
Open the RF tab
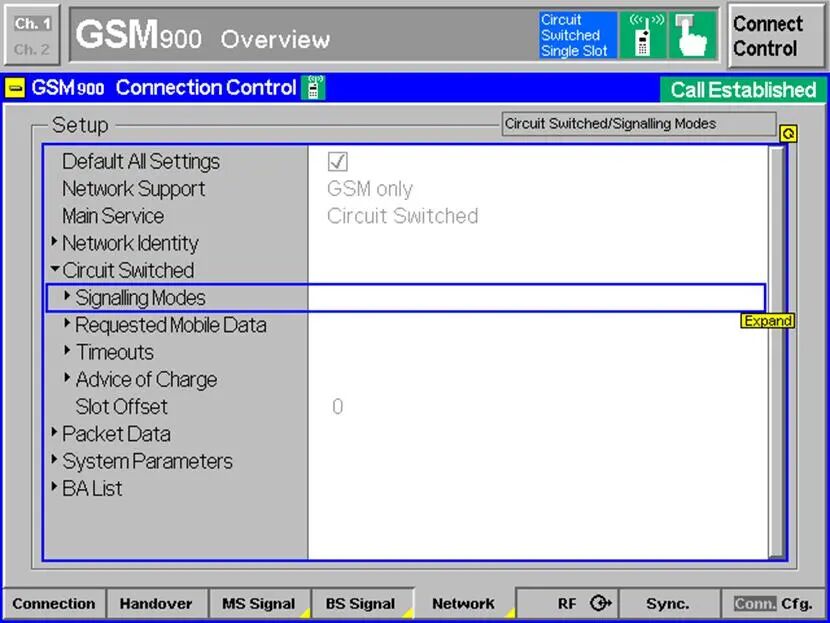(x=566, y=603)
